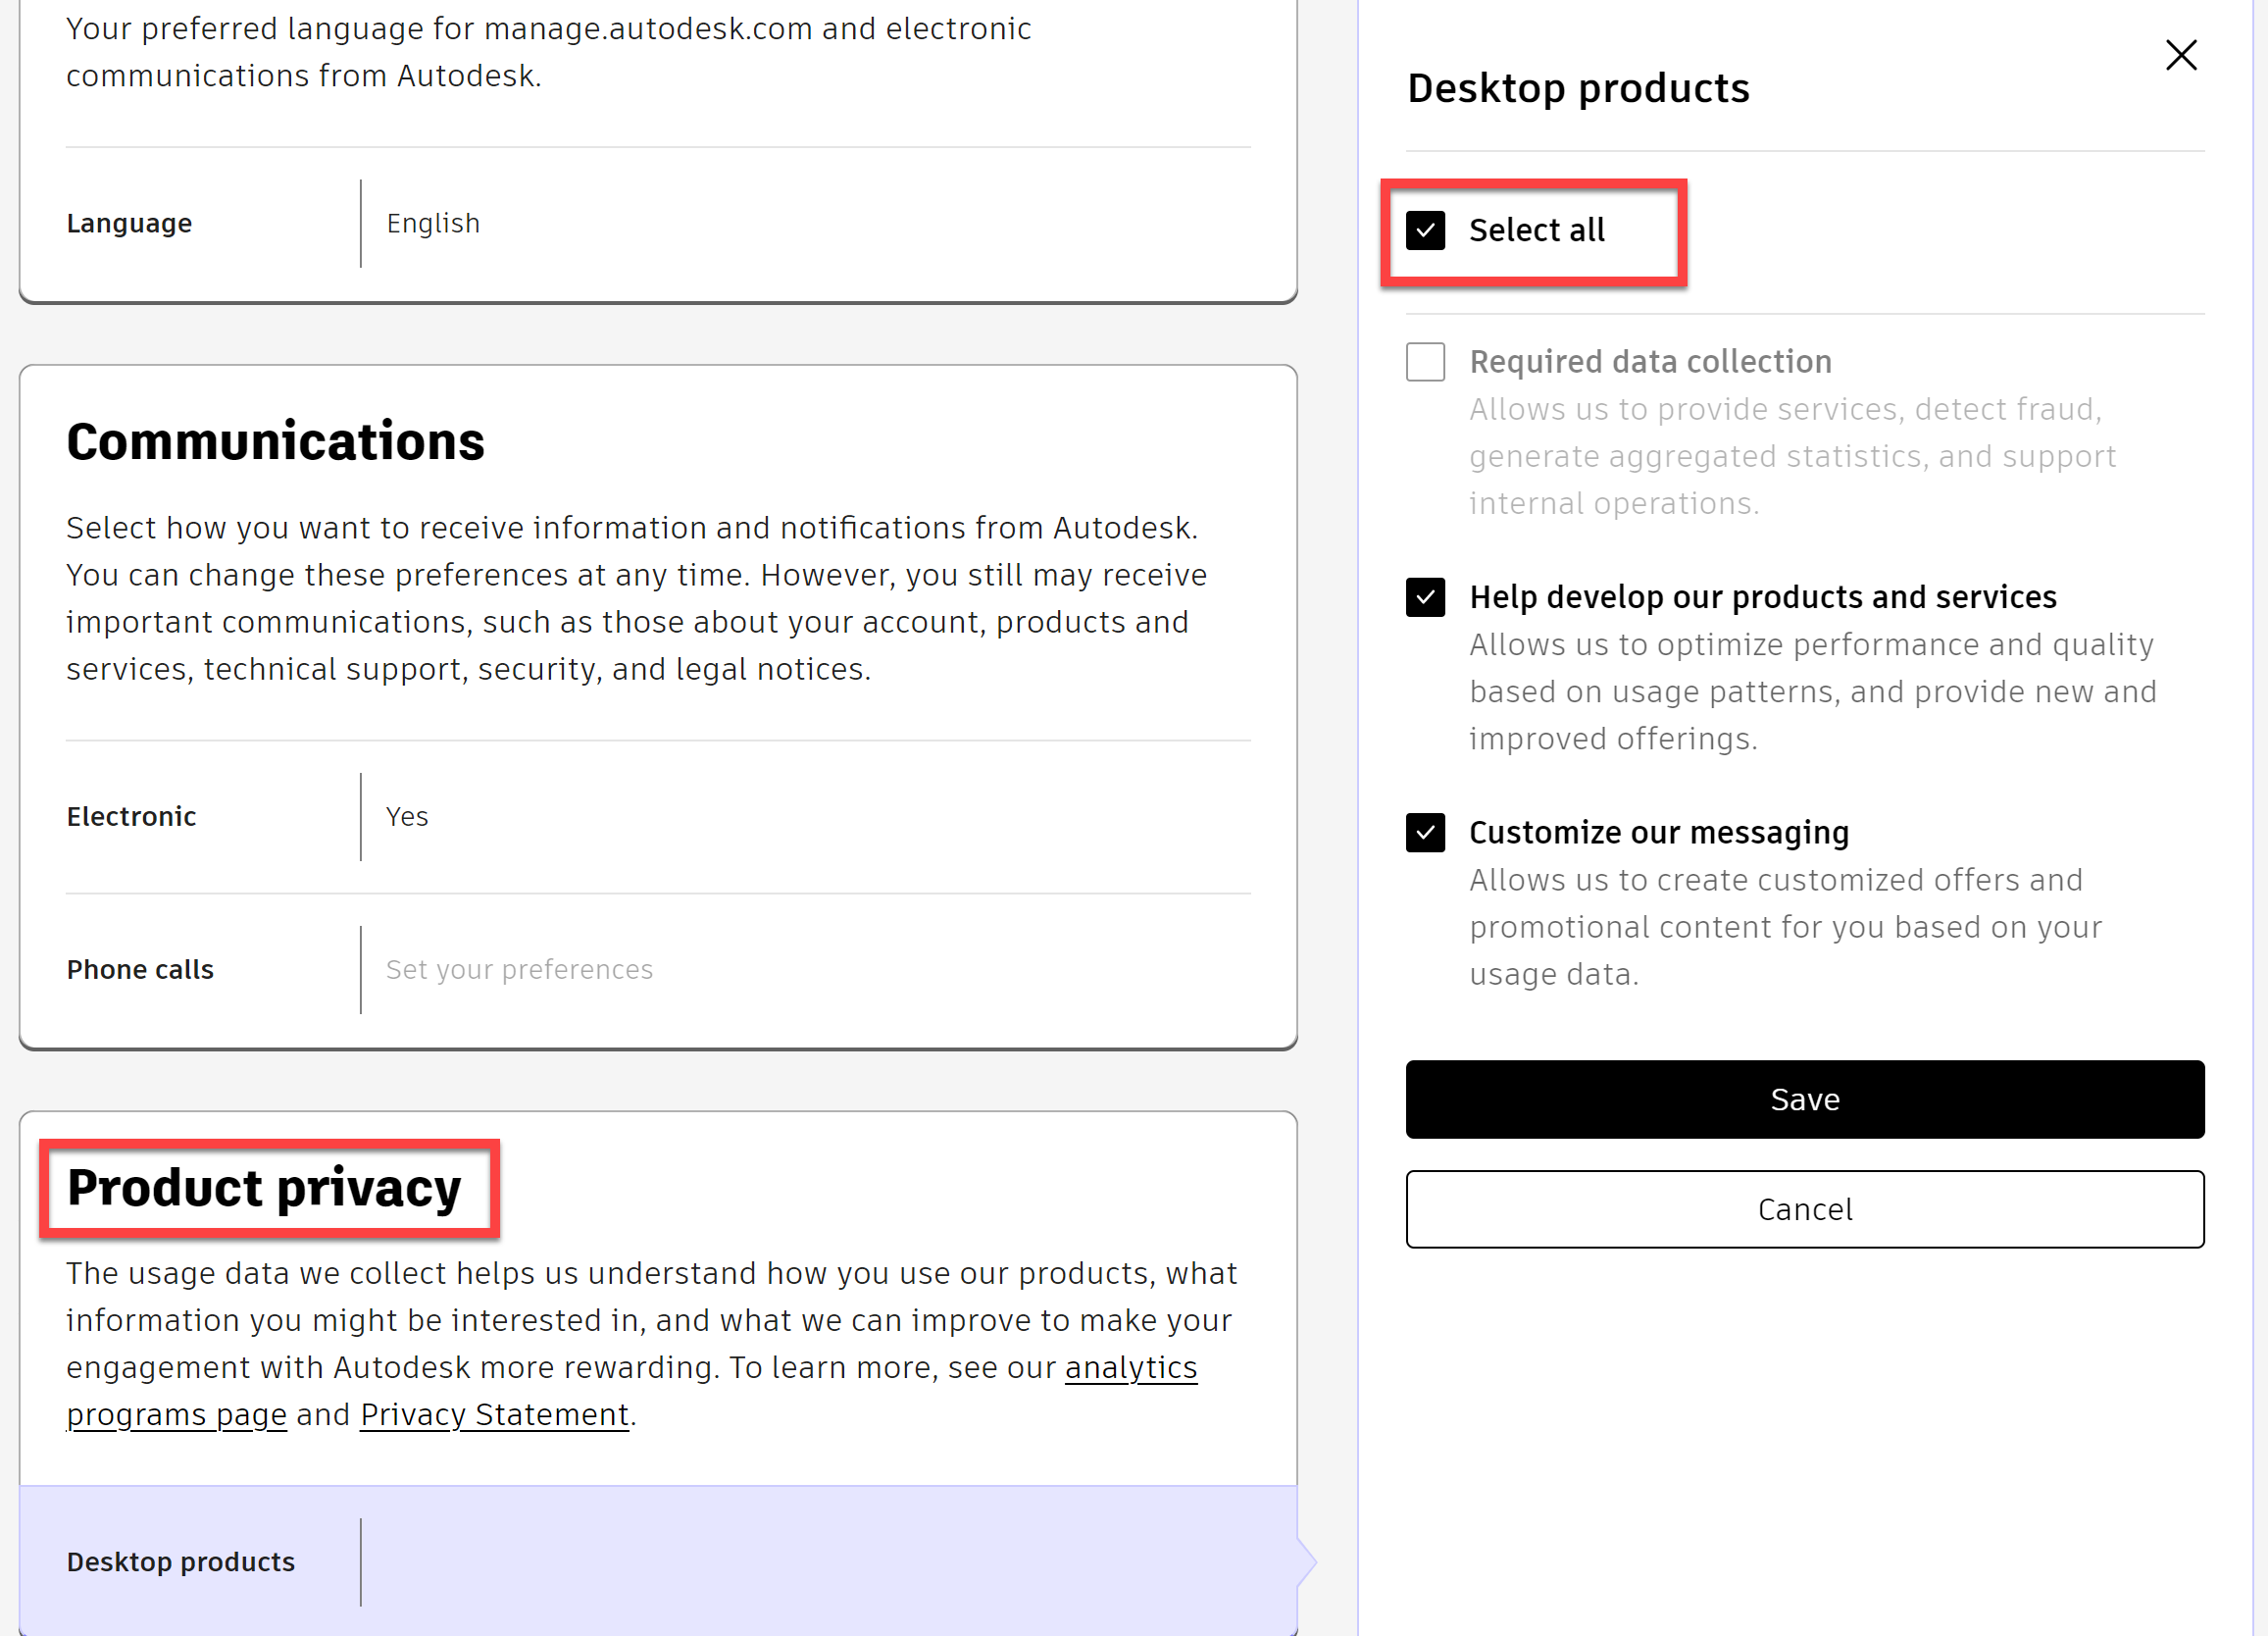The height and width of the screenshot is (1636, 2268).
Task: Open the analytics programs page link
Action: (1130, 1367)
